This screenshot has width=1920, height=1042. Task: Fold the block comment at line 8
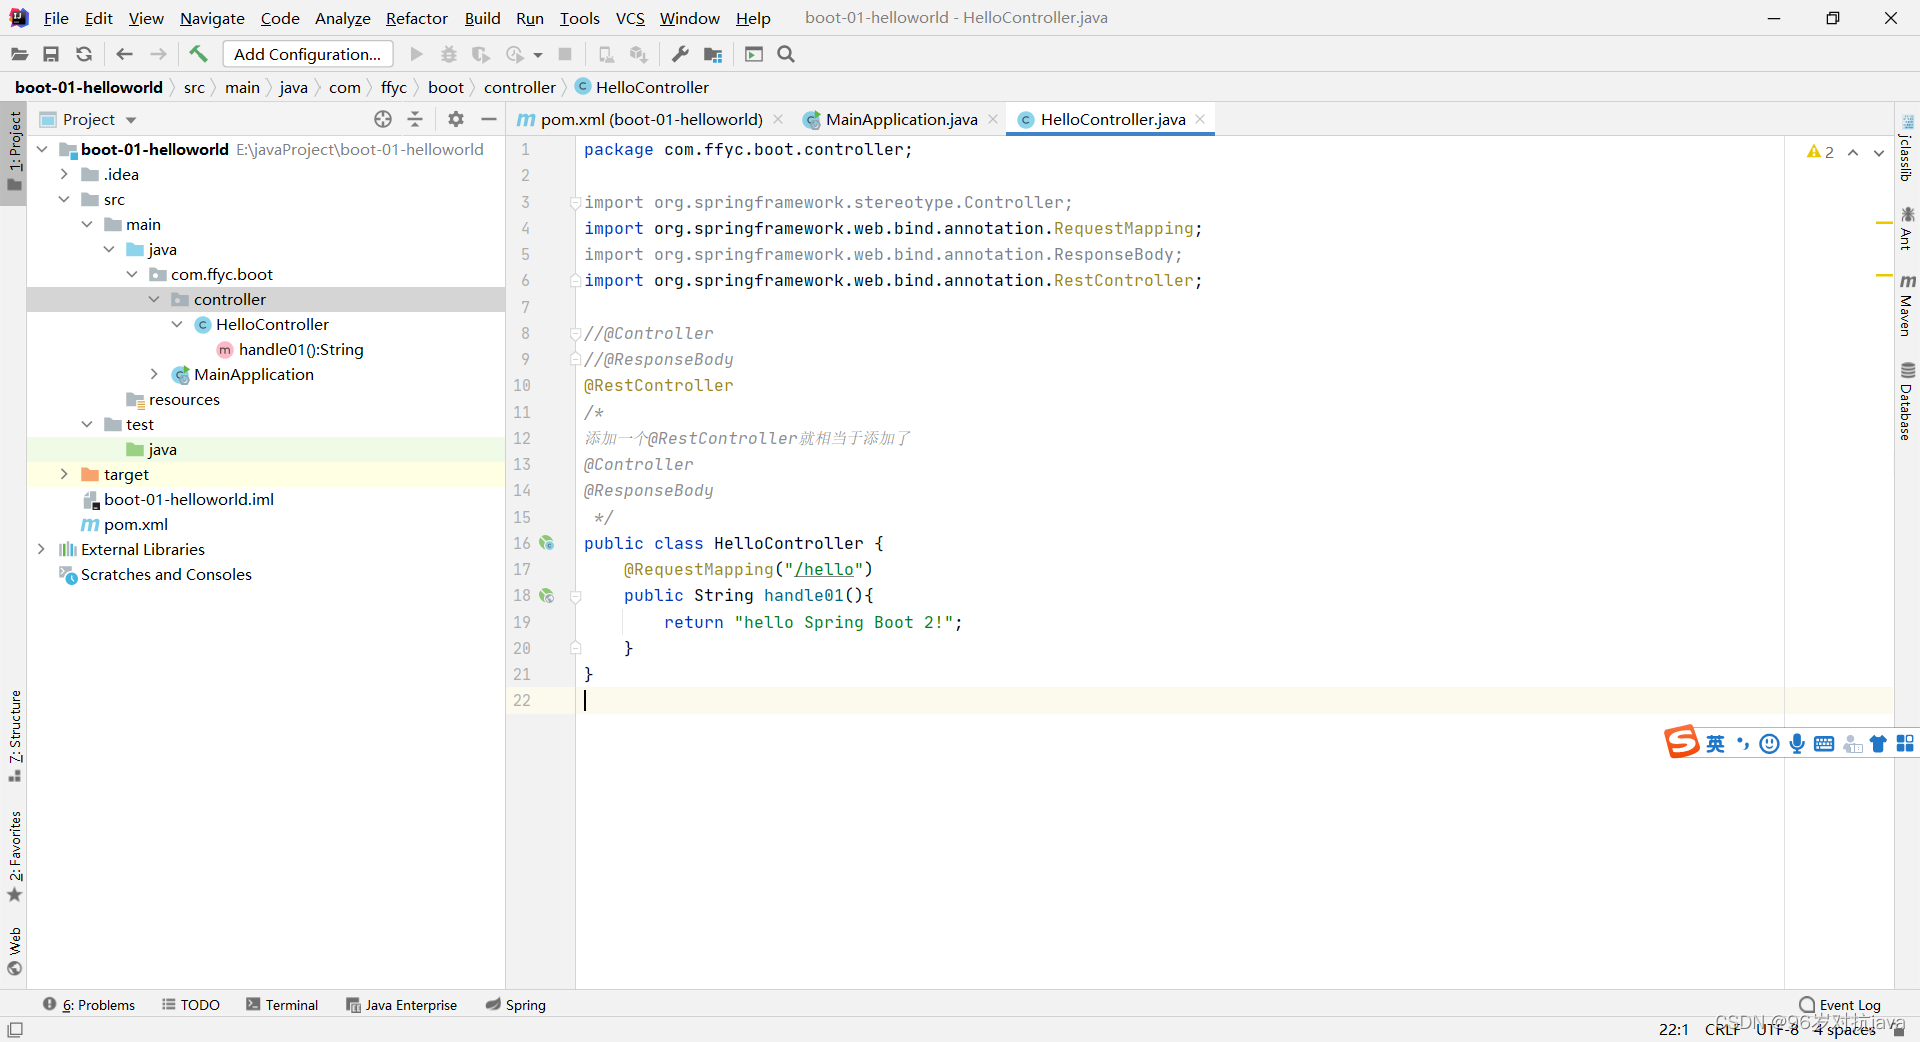click(x=575, y=333)
